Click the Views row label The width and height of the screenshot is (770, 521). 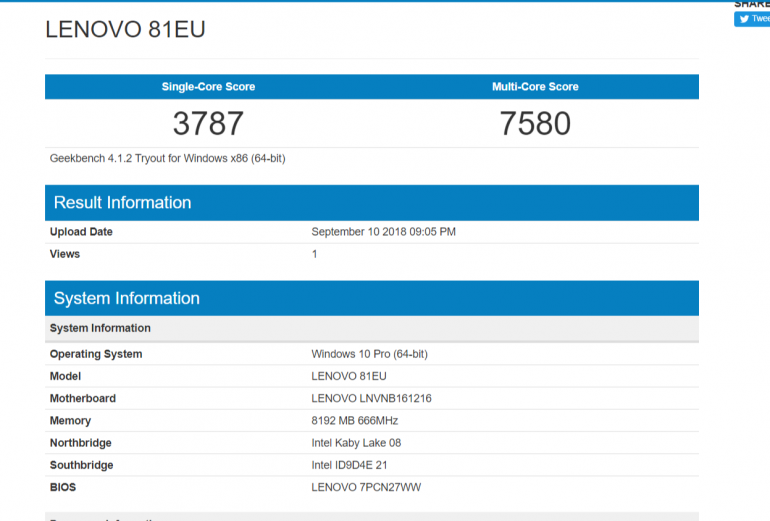[65, 254]
